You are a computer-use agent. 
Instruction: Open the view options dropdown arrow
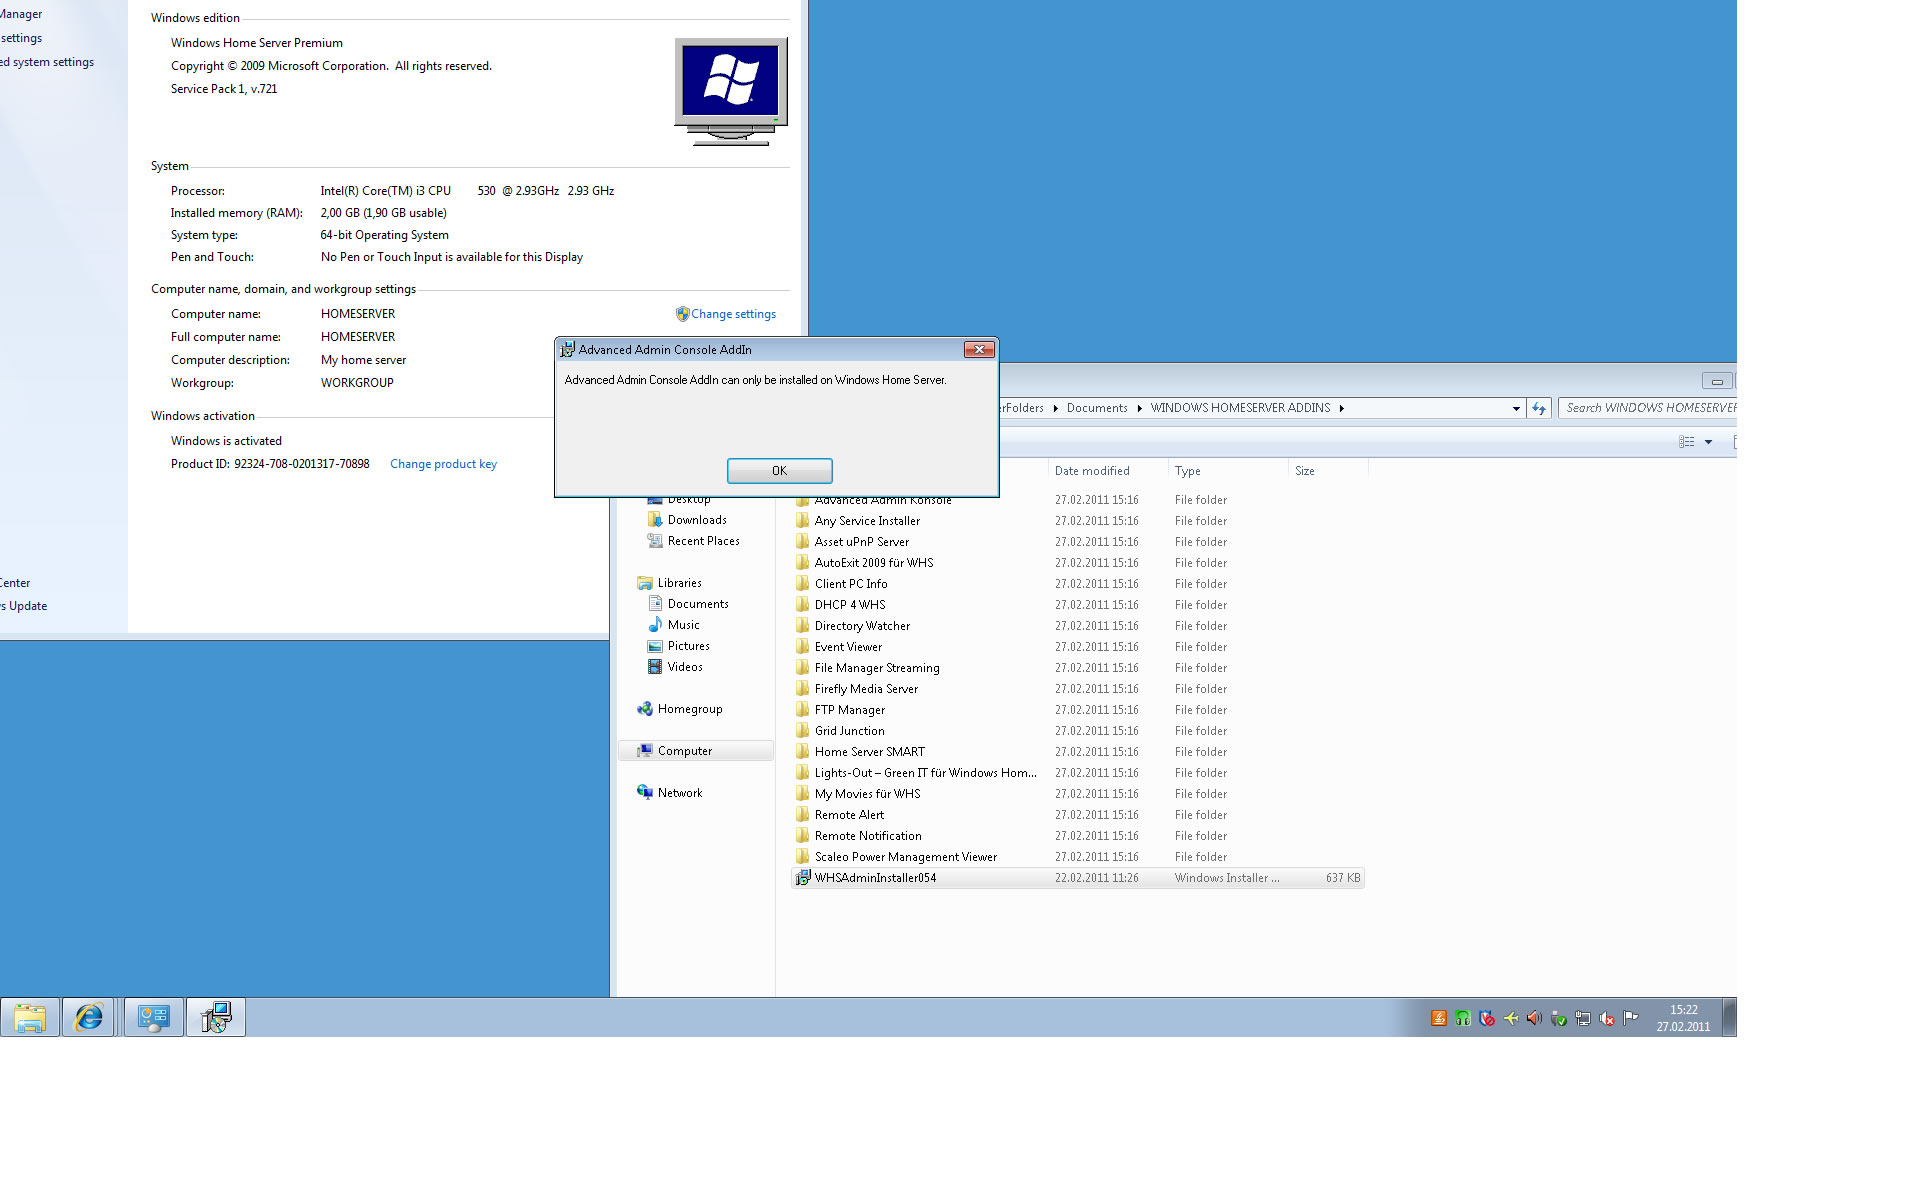(1708, 442)
